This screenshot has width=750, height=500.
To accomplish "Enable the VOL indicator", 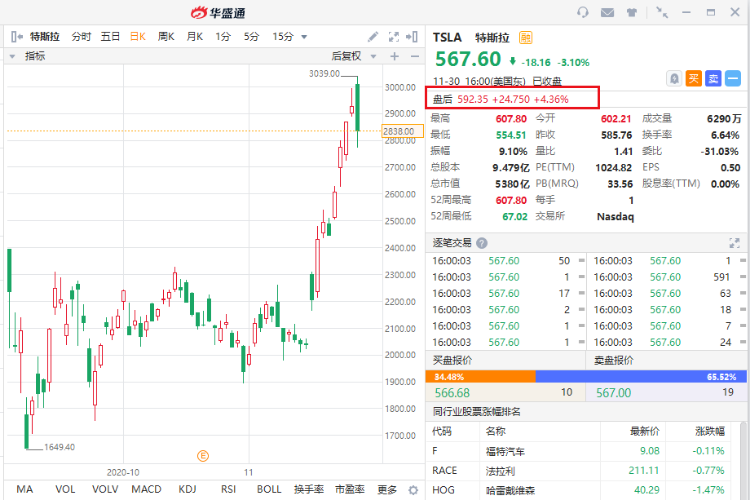I will coord(65,489).
